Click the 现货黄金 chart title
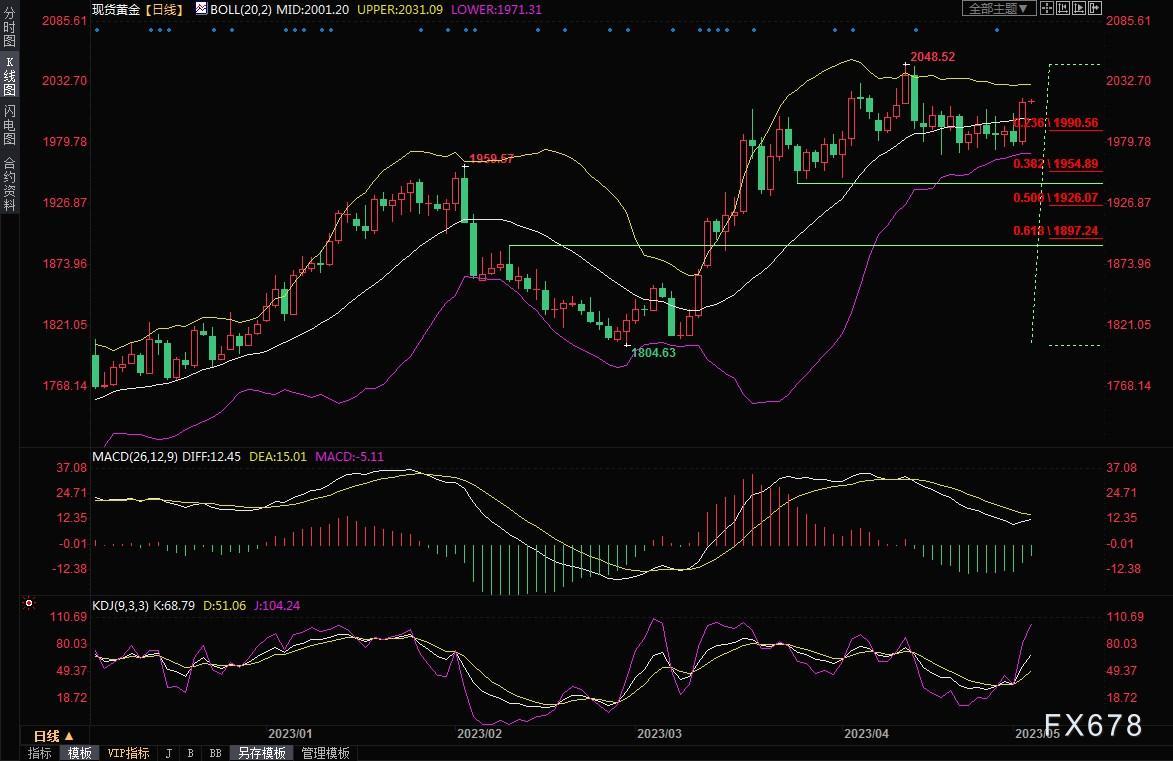This screenshot has height=761, width=1173. [x=116, y=10]
